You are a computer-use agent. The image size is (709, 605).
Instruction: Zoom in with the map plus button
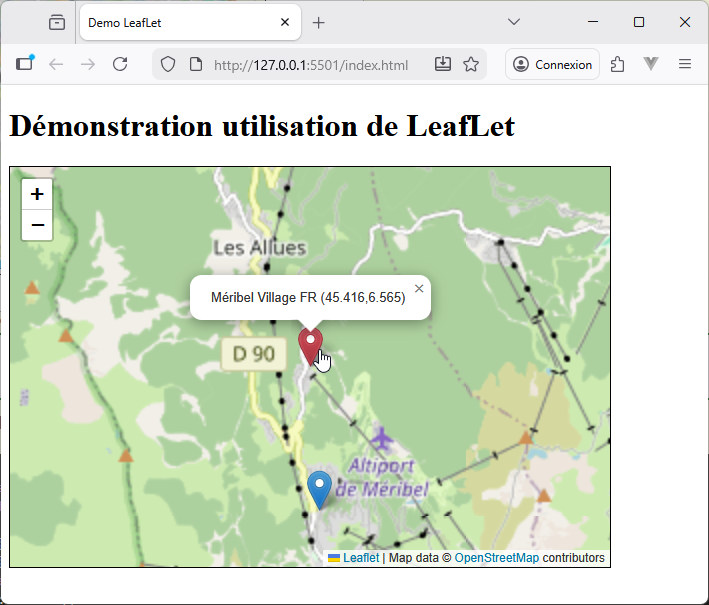click(x=37, y=195)
